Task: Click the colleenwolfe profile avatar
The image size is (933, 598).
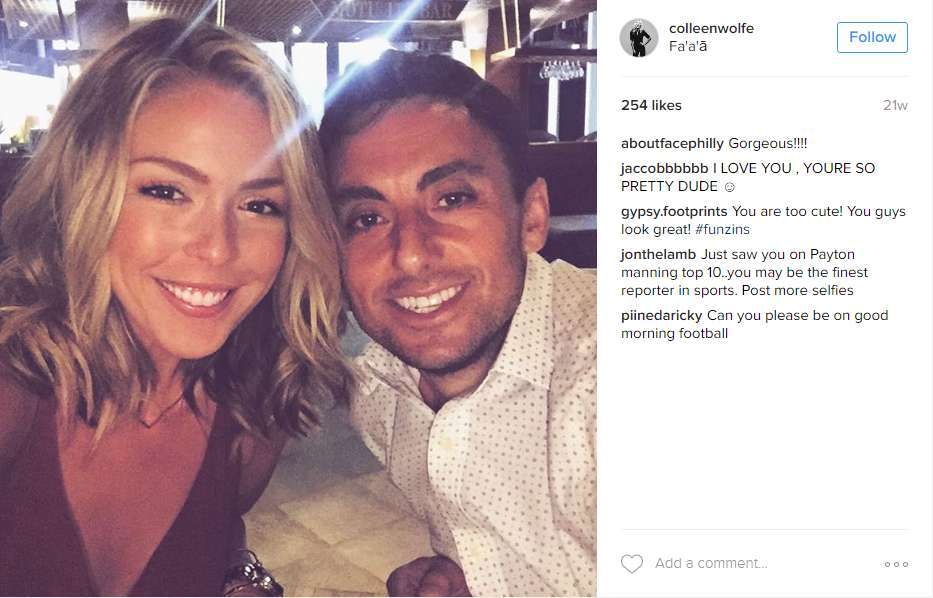Action: pos(639,38)
